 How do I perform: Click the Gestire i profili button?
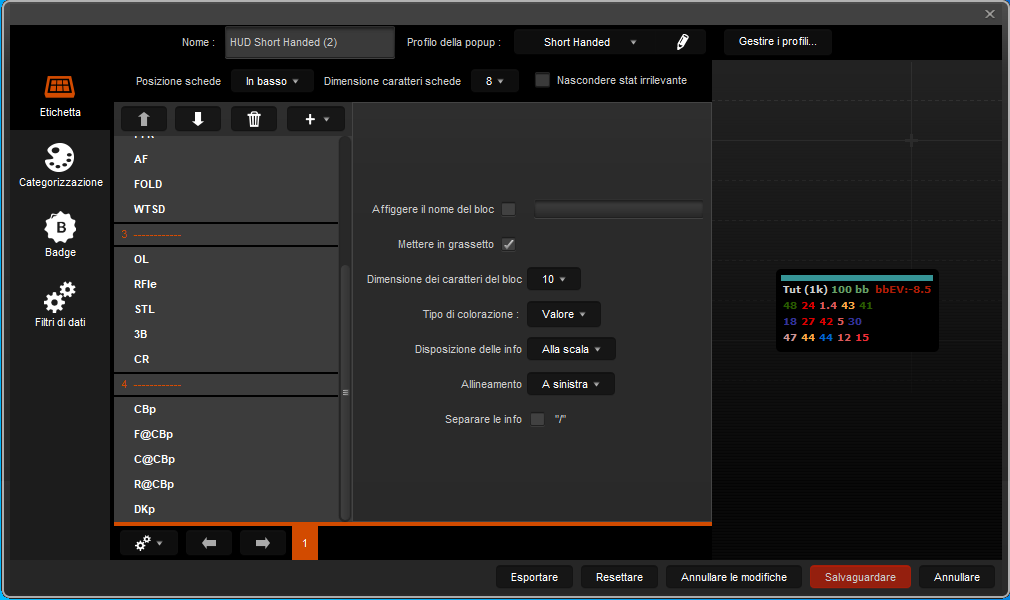[777, 41]
